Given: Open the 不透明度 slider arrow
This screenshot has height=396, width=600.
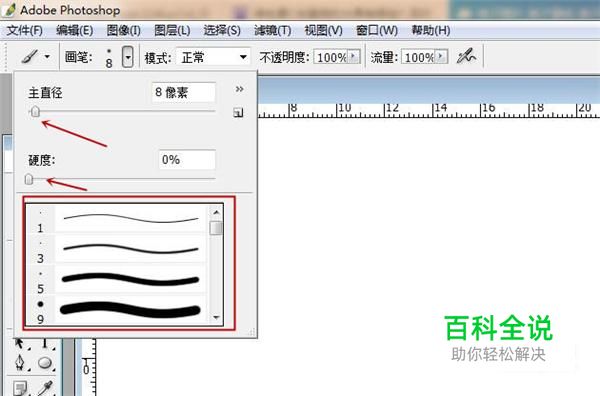Looking at the screenshot, I should pyautogui.click(x=354, y=57).
